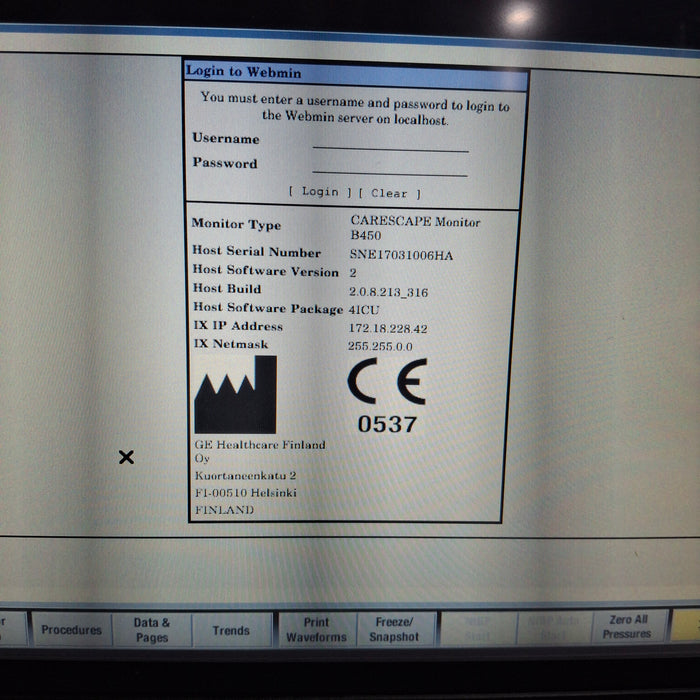The width and height of the screenshot is (700, 700).
Task: Select Zero All Pressures button
Action: pos(628,626)
